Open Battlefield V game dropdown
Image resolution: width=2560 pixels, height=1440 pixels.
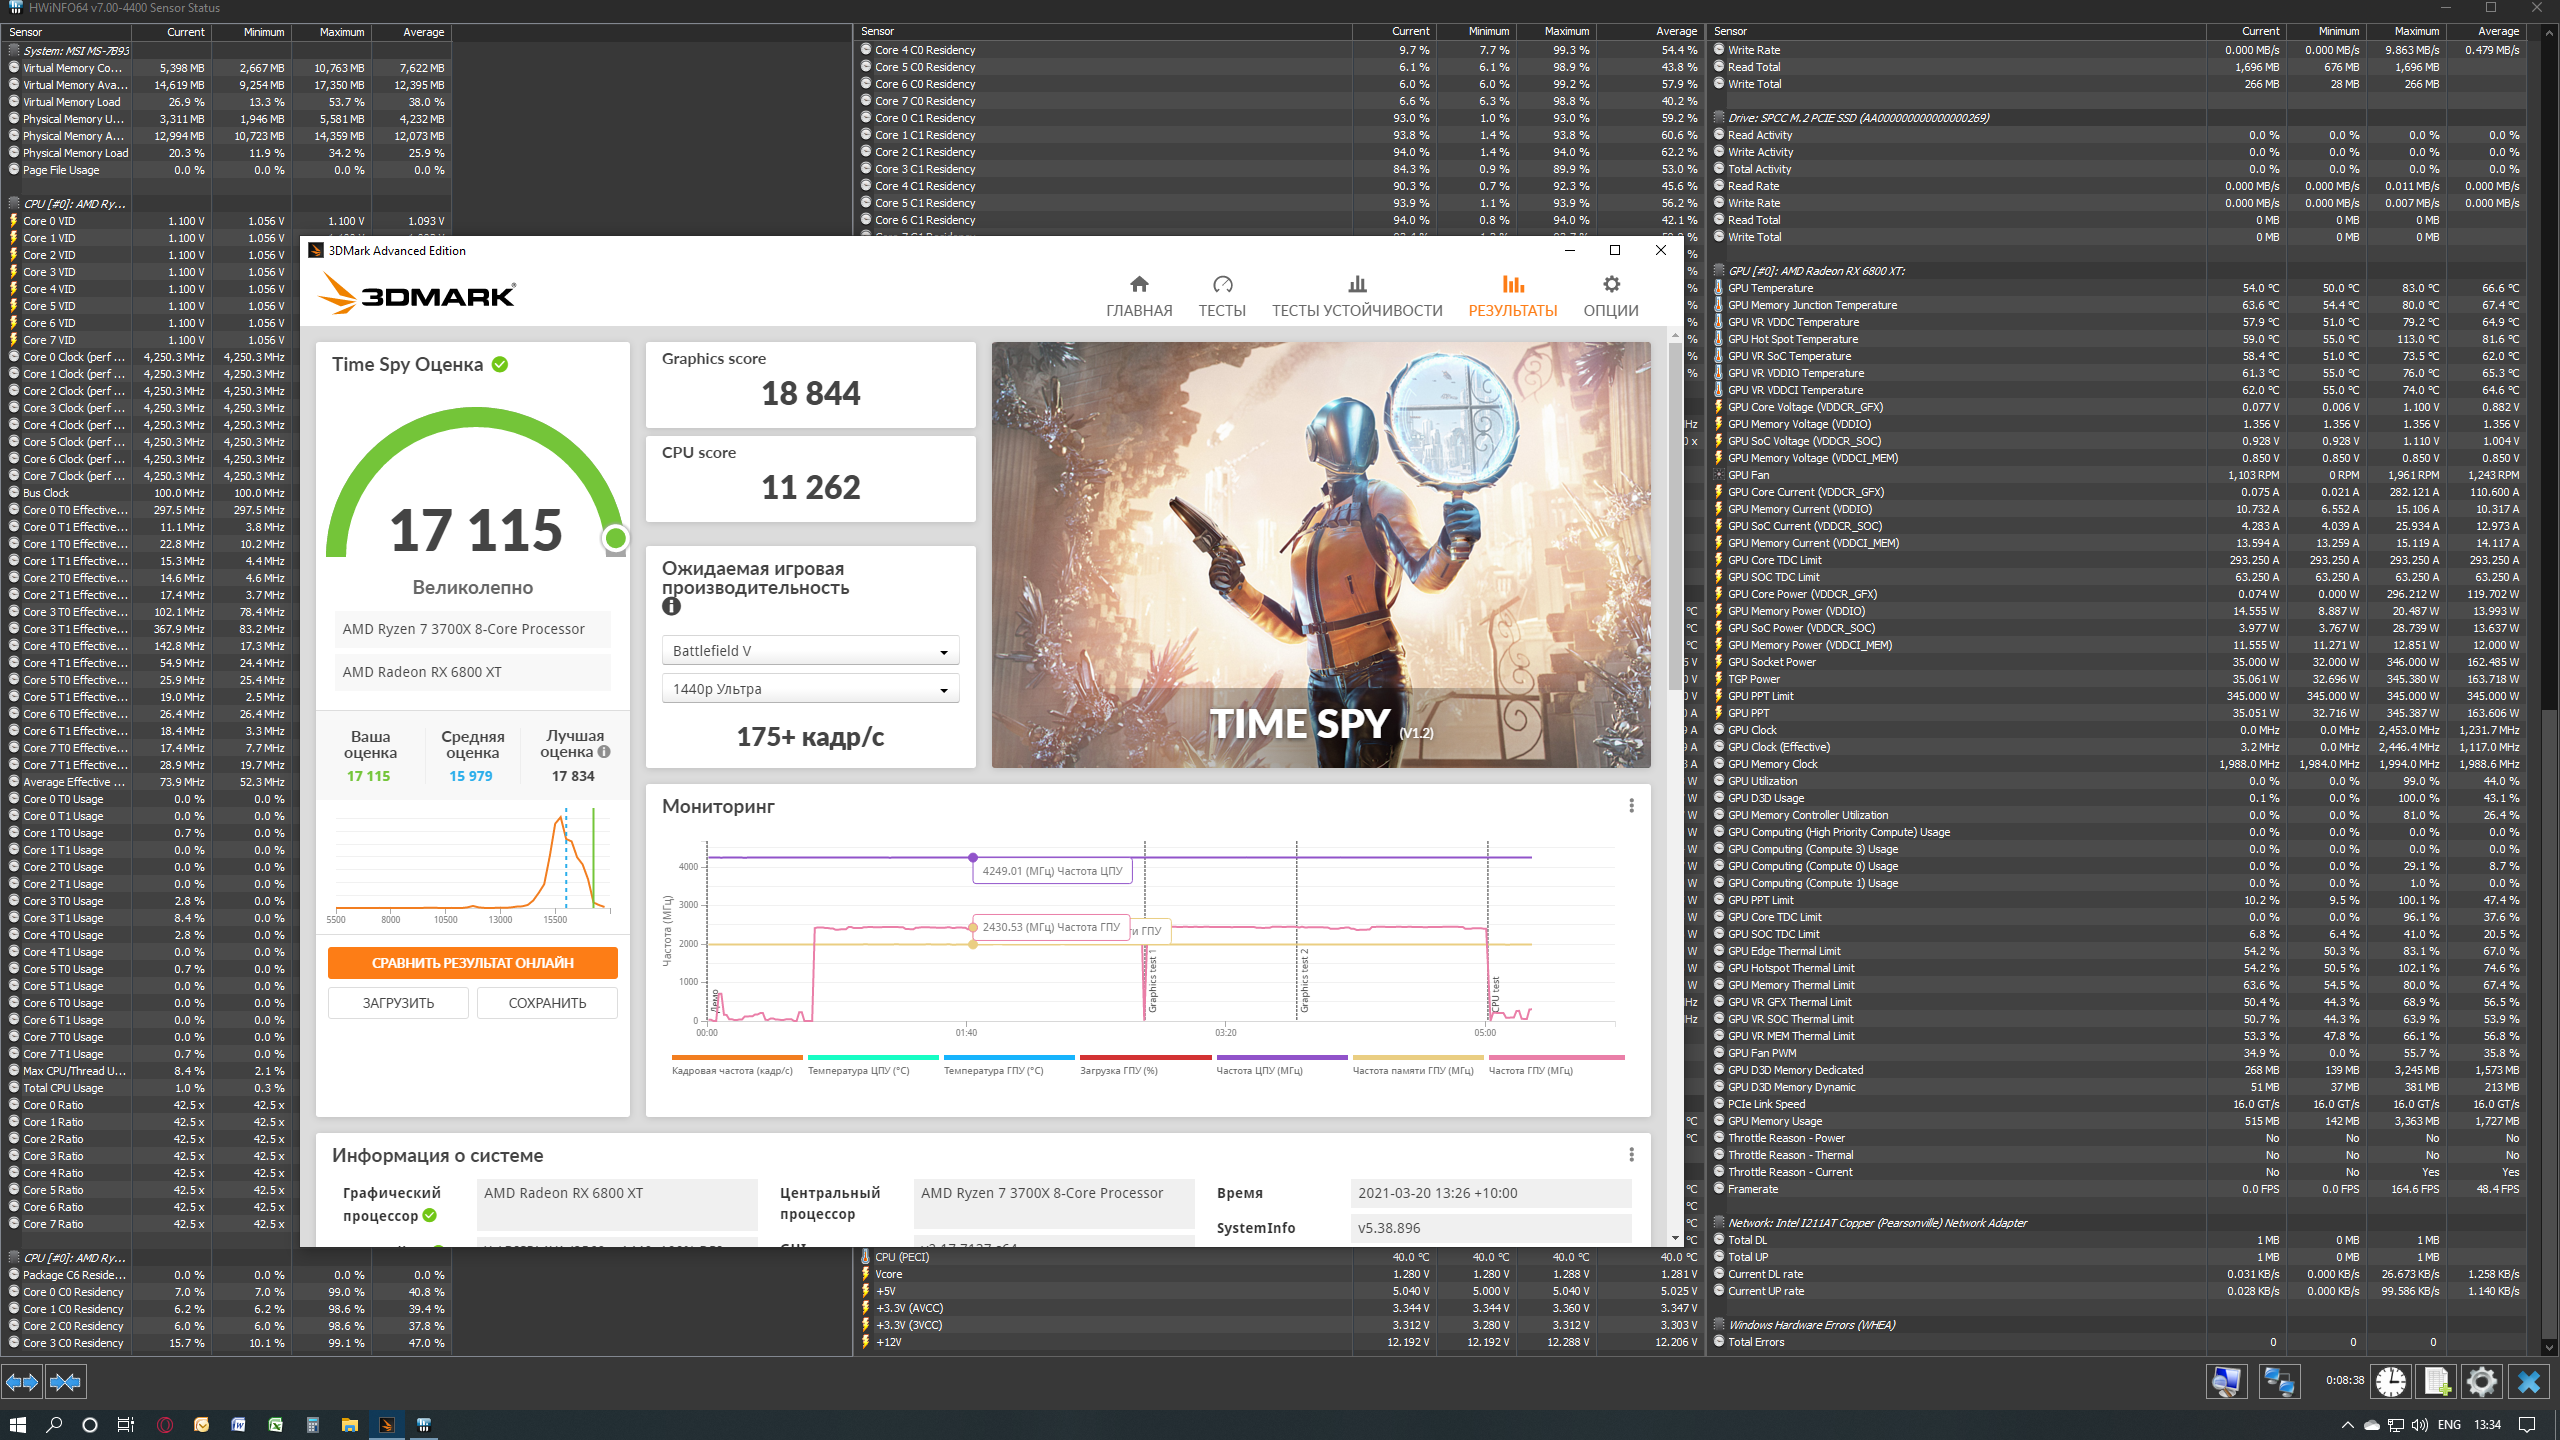pyautogui.click(x=810, y=651)
